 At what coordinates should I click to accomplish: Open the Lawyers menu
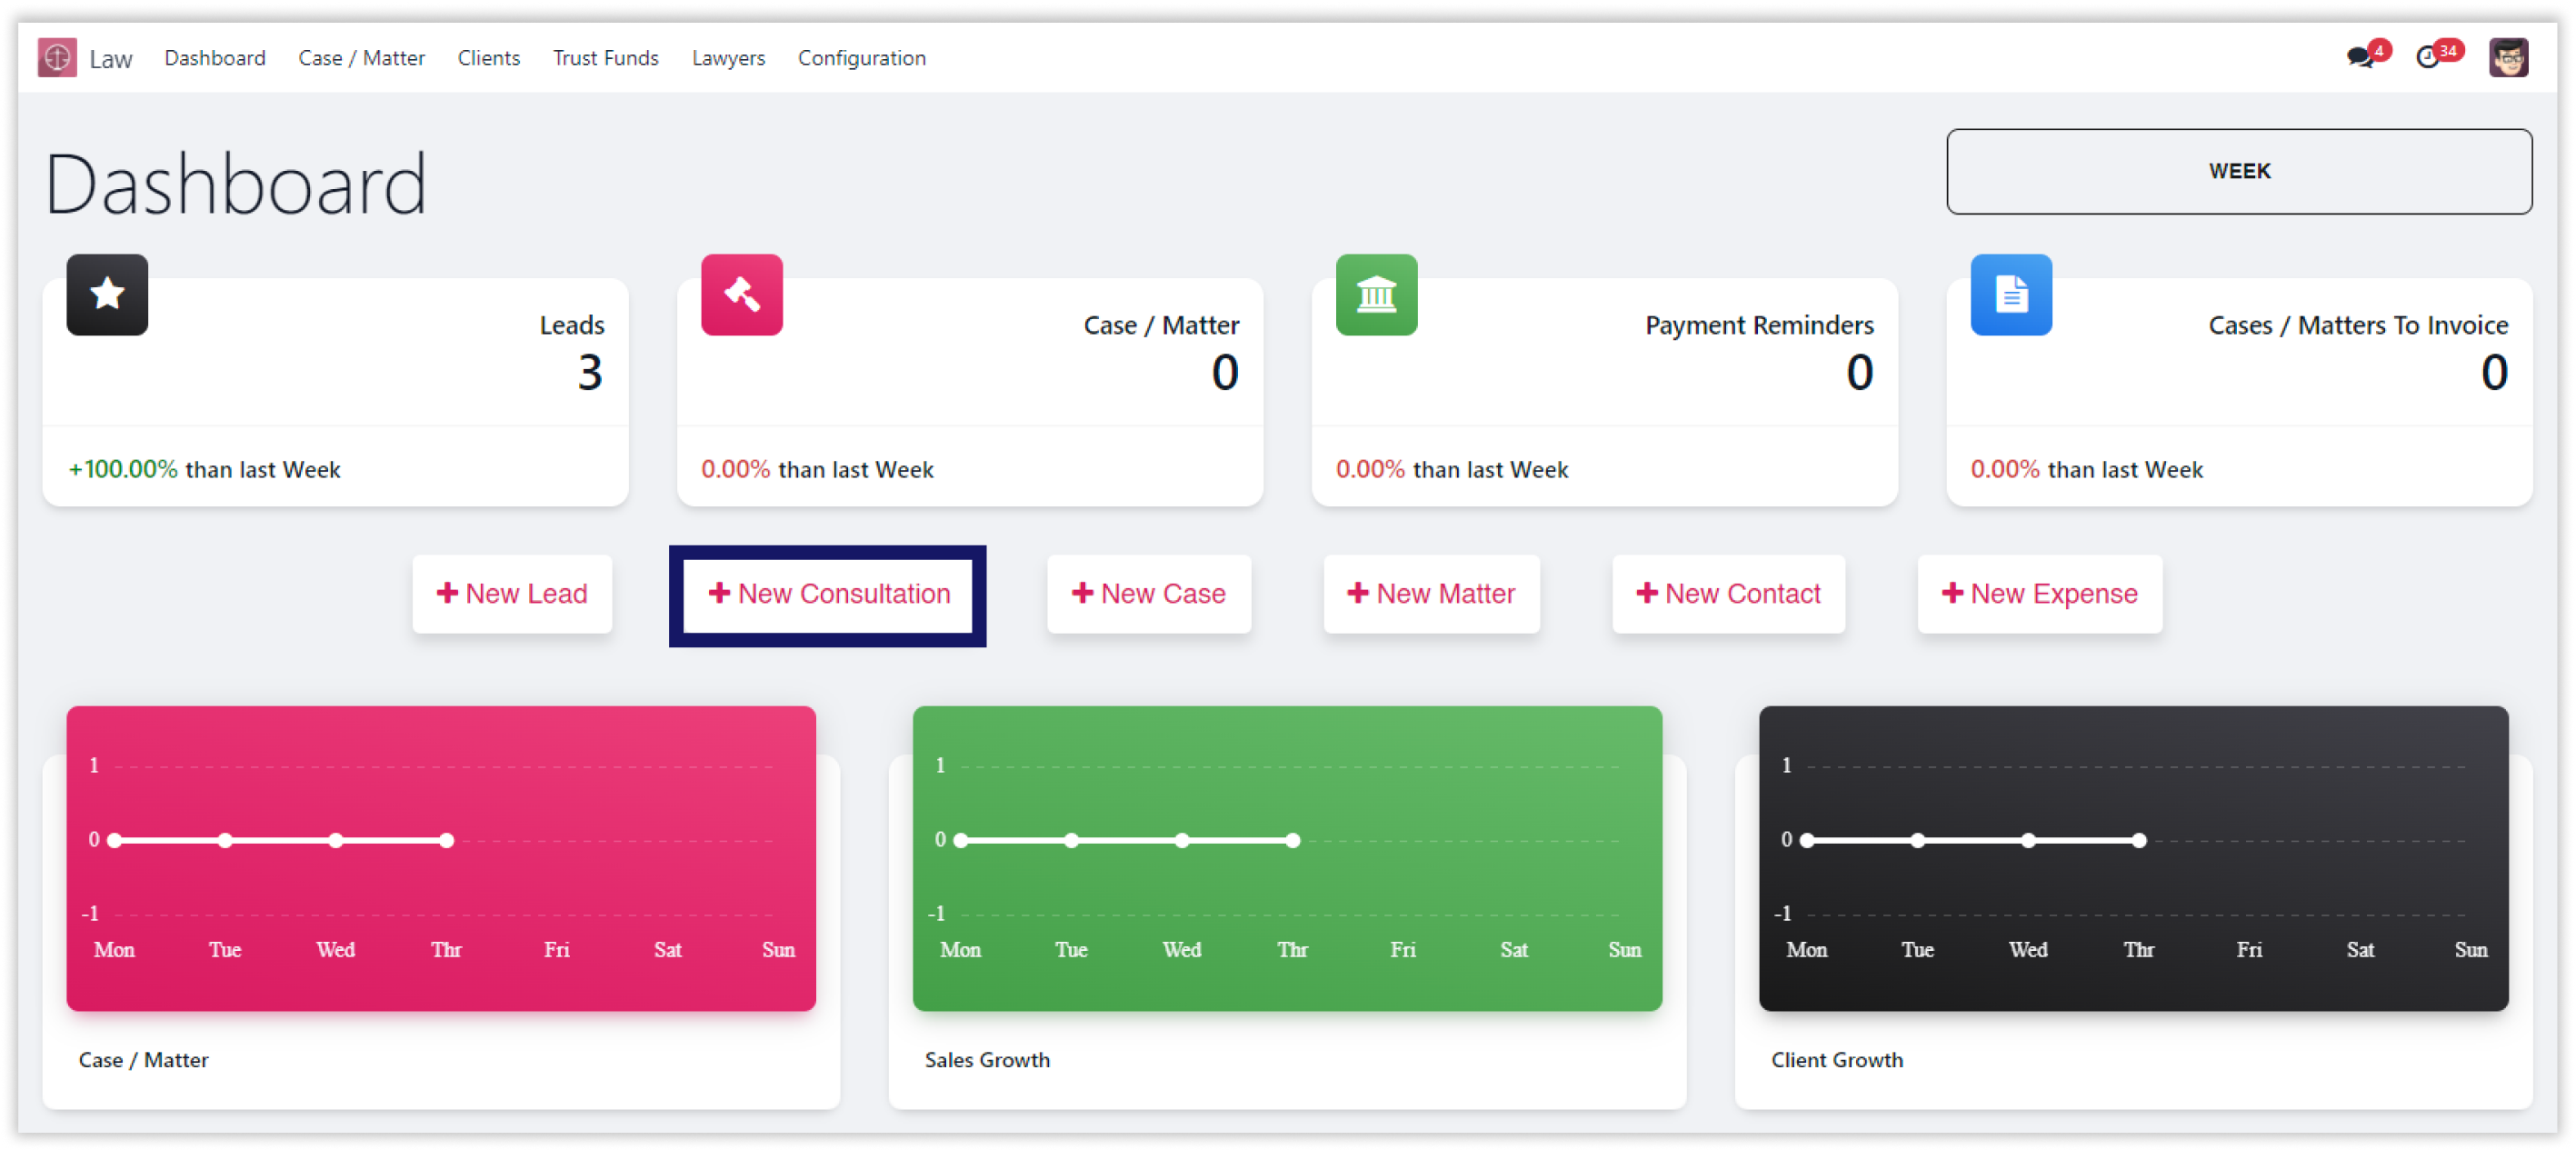728,58
